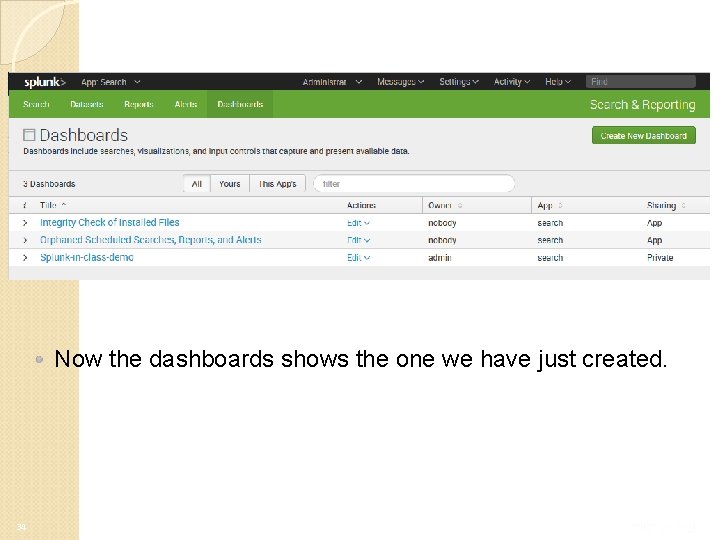Viewport: 720px width, 540px height.
Task: Open Edit menu for Integrity Check row
Action: click(x=358, y=223)
